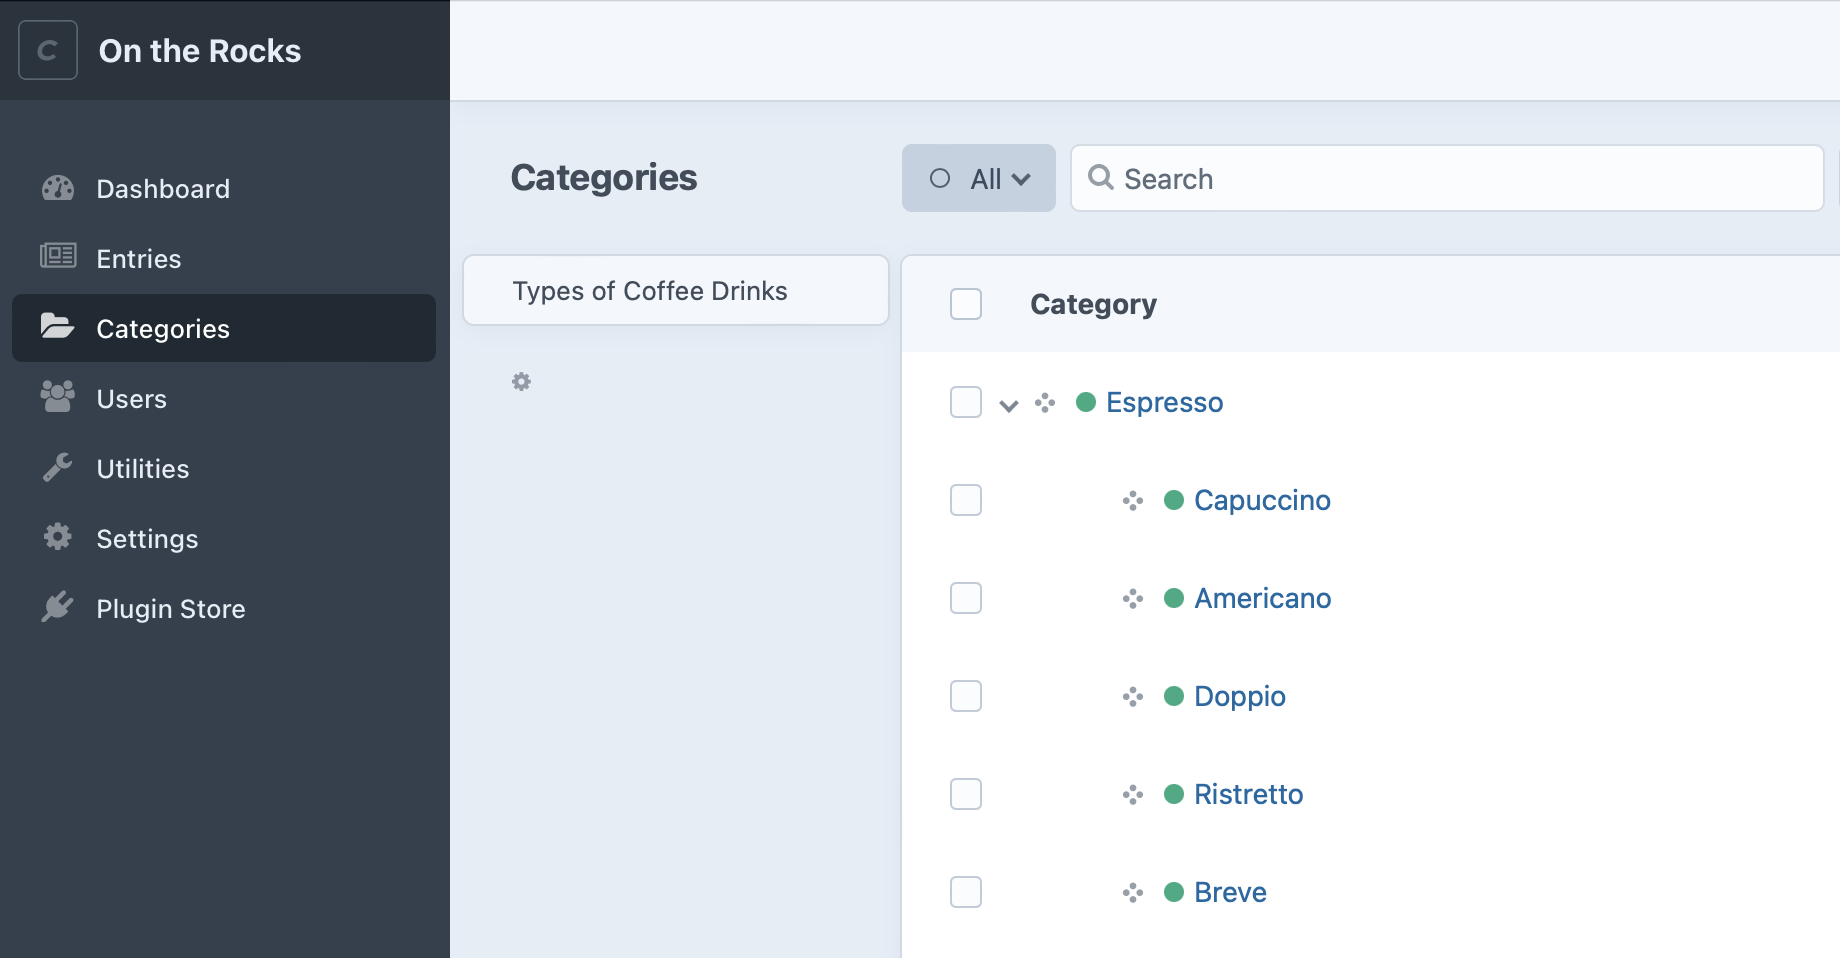This screenshot has height=958, width=1840.
Task: Select the Types of Coffee Drinks group
Action: pyautogui.click(x=675, y=290)
